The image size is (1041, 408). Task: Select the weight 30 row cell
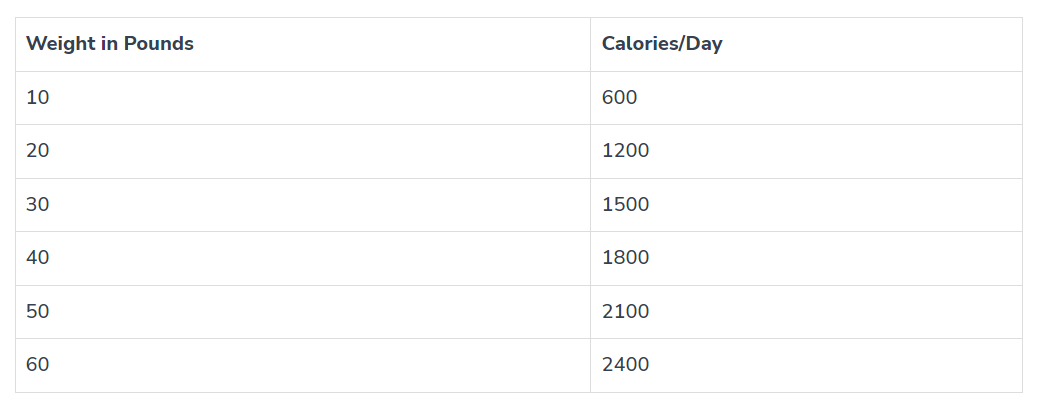pos(38,205)
